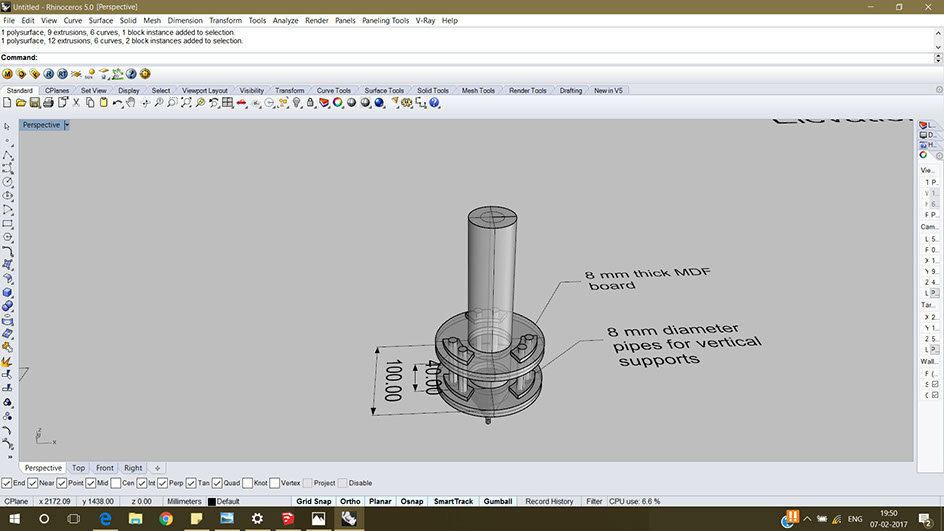The width and height of the screenshot is (944, 531).
Task: Toggle the Grid Snap status bar button
Action: pyautogui.click(x=314, y=501)
